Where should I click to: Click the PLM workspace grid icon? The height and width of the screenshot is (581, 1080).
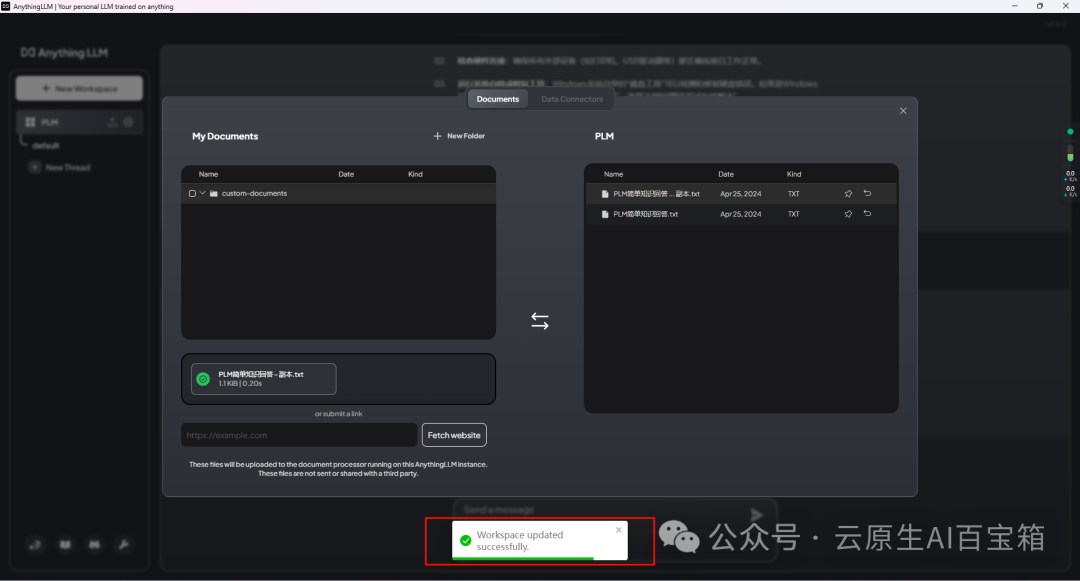click(x=30, y=122)
